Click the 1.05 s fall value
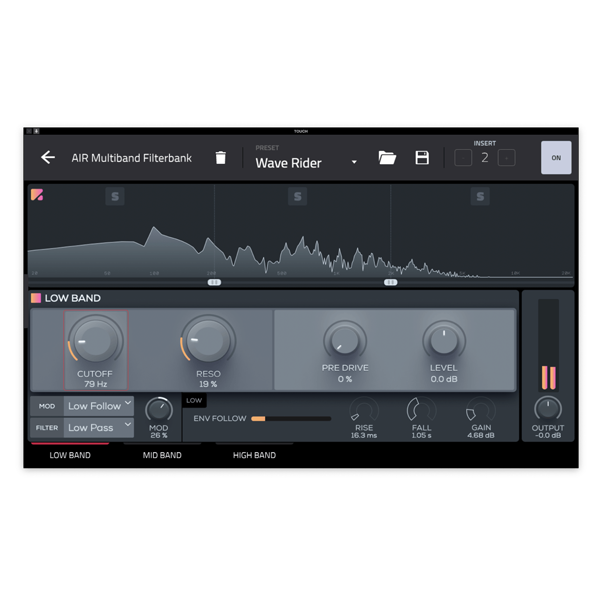600x600 pixels. tap(421, 435)
